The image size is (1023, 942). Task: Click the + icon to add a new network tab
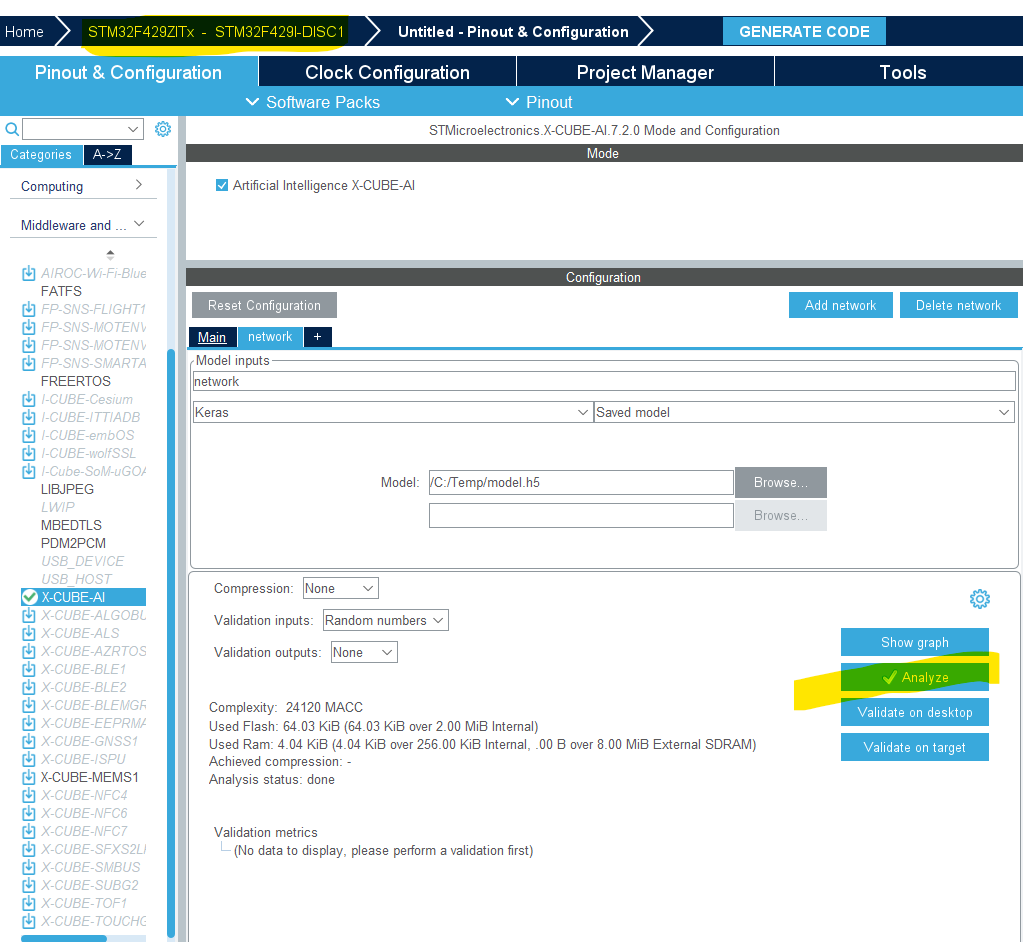[317, 337]
